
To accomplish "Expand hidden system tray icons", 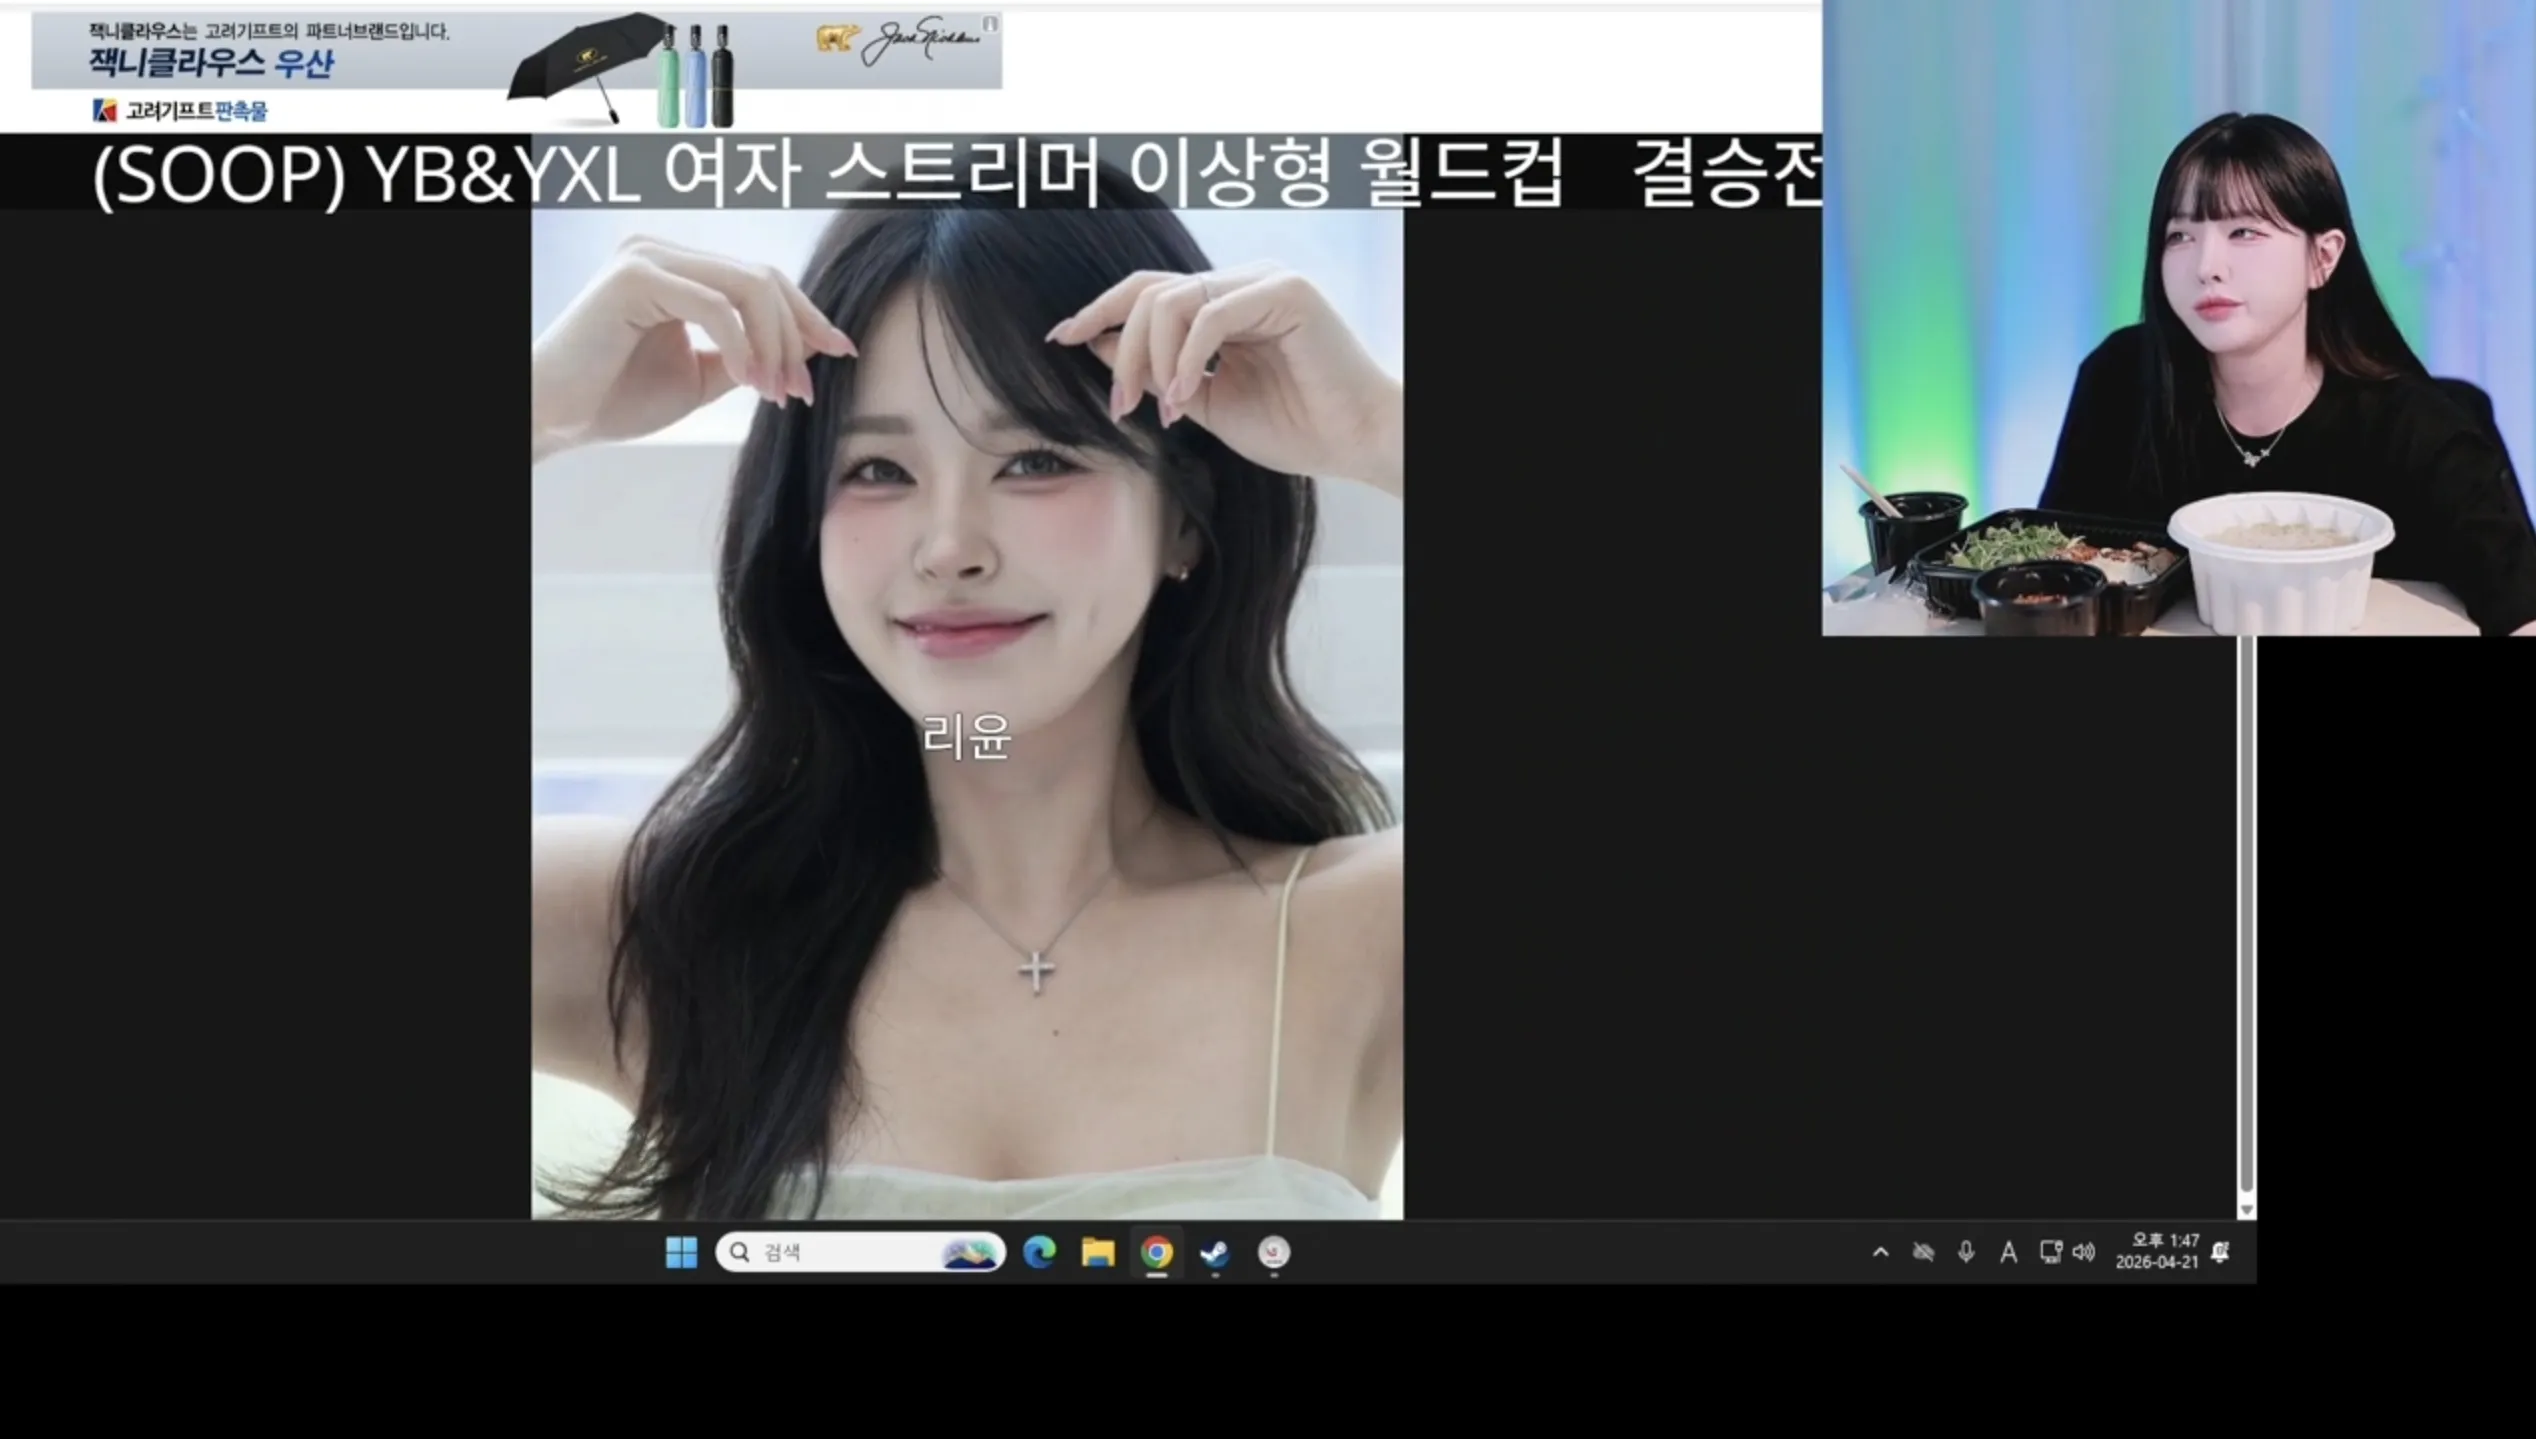I will pos(1881,1252).
